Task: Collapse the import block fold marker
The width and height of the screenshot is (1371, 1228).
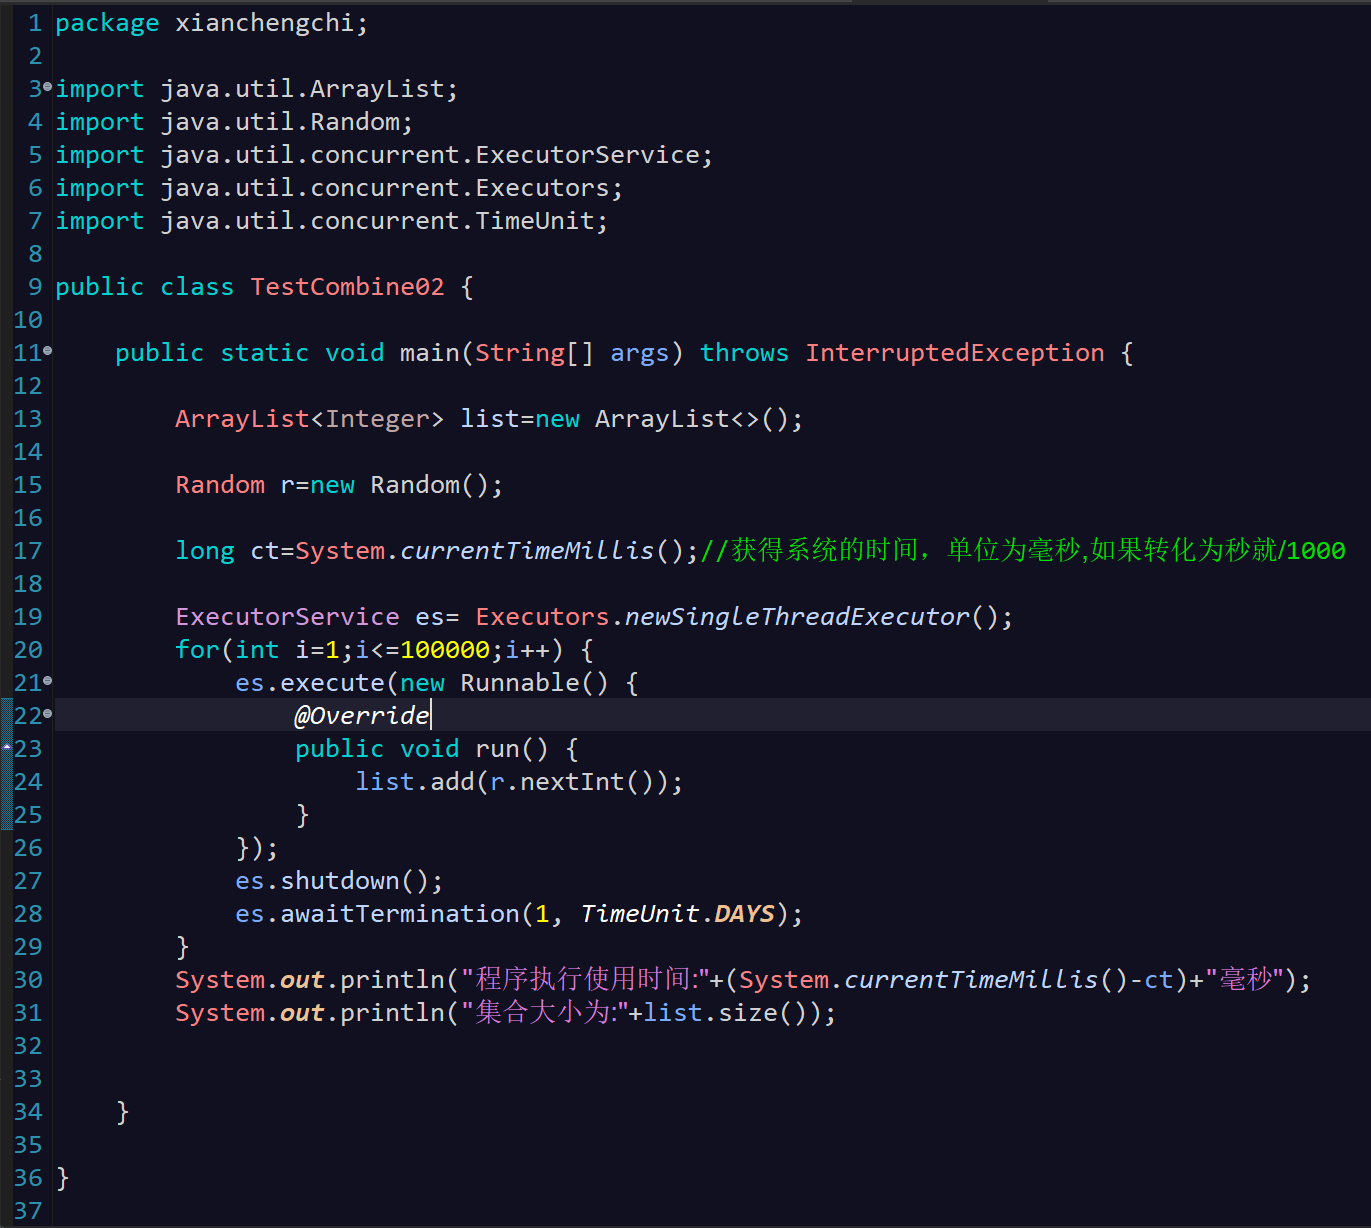Action: (47, 88)
